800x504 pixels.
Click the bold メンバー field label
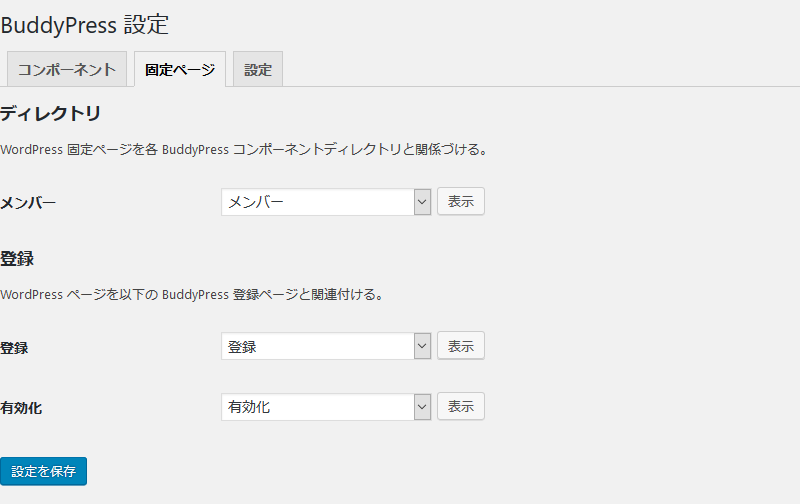pos(28,203)
